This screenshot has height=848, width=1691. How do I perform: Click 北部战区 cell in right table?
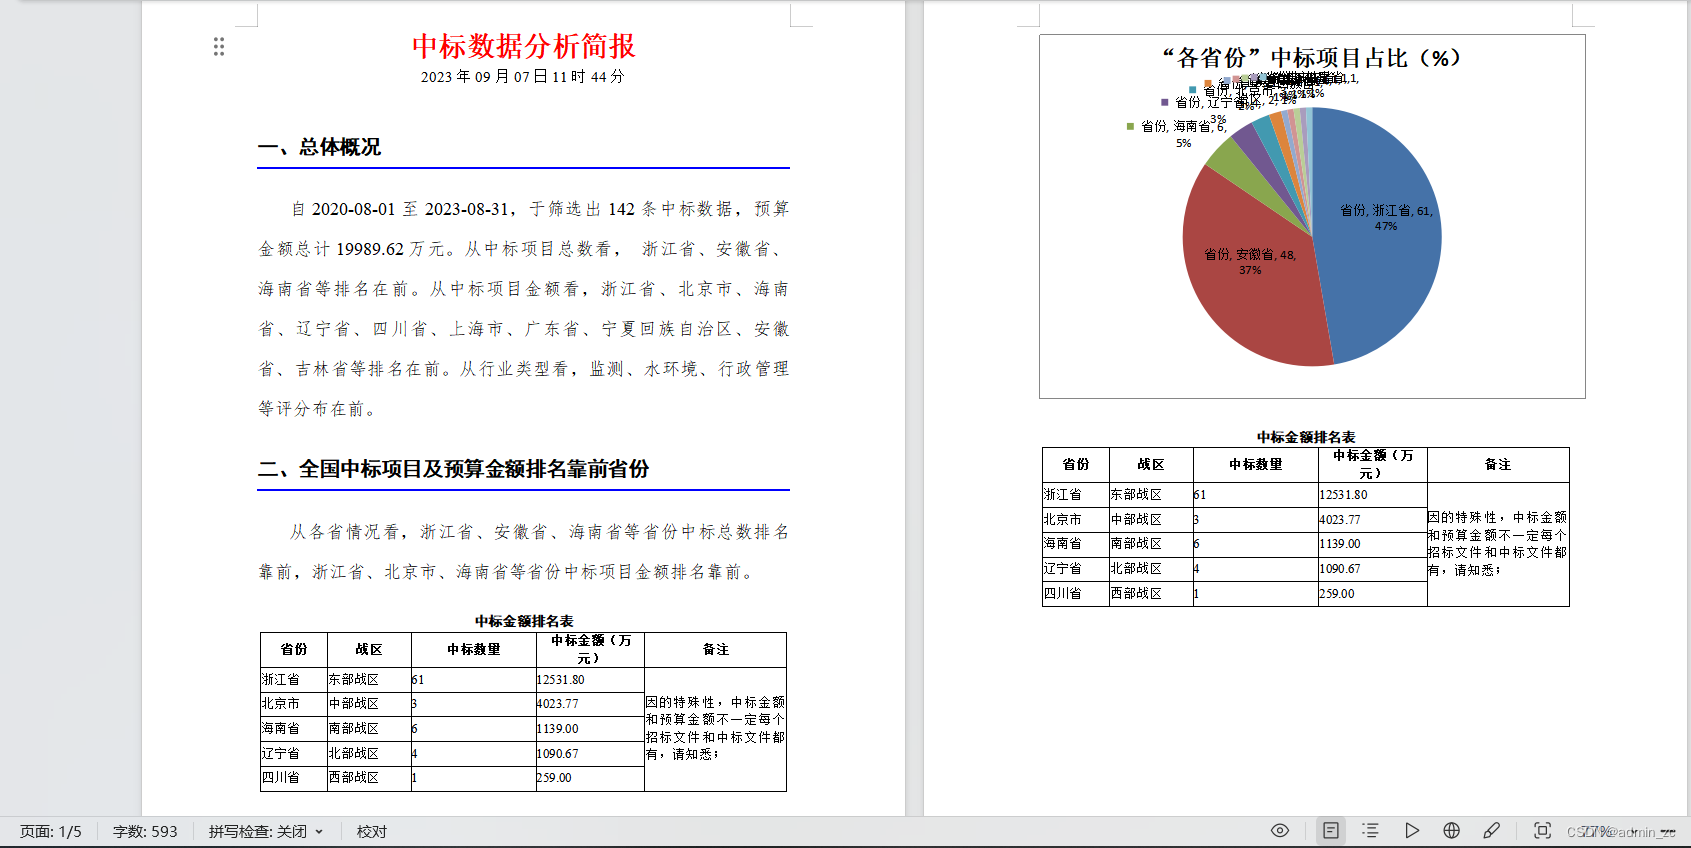(1151, 569)
